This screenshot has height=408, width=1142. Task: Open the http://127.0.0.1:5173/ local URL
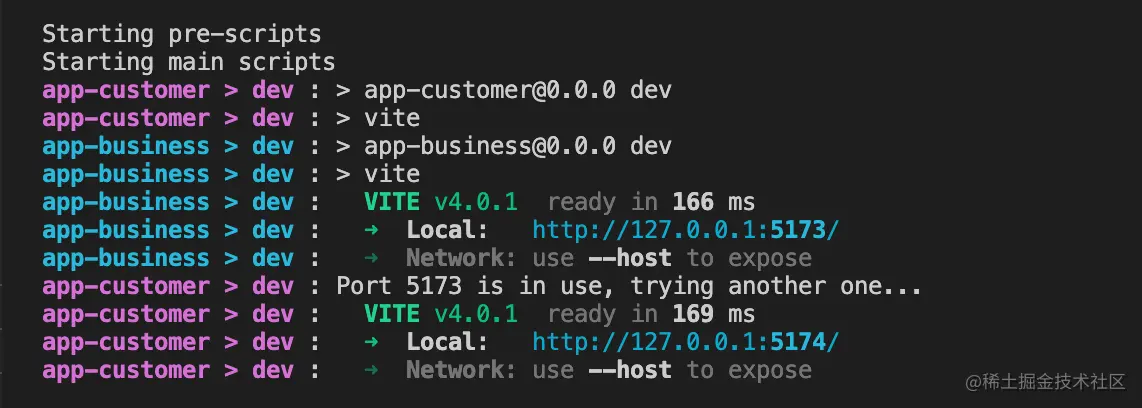686,230
